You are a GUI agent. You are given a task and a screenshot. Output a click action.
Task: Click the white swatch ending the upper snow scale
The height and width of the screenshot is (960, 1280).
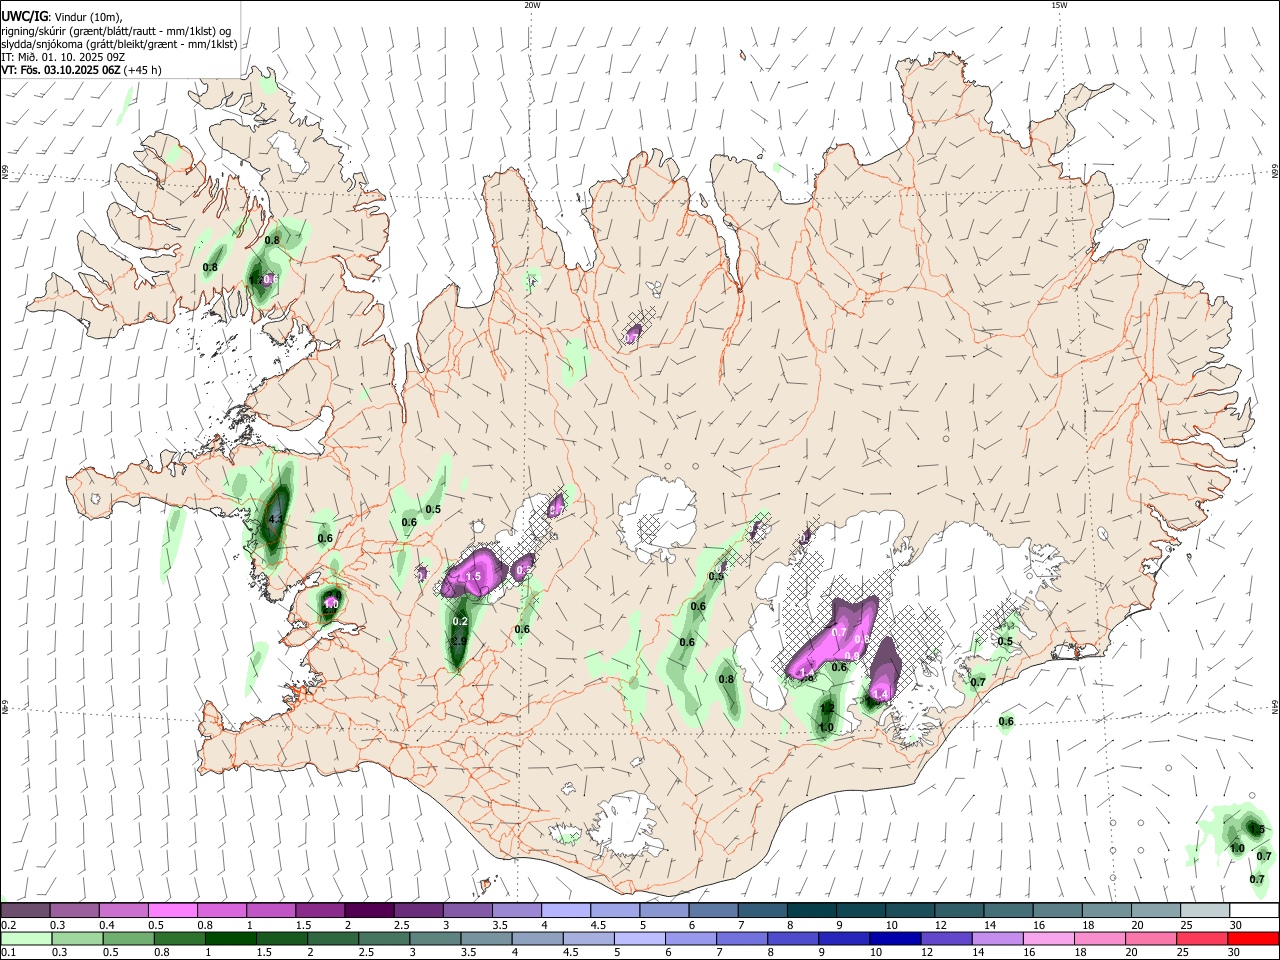(x=1252, y=911)
